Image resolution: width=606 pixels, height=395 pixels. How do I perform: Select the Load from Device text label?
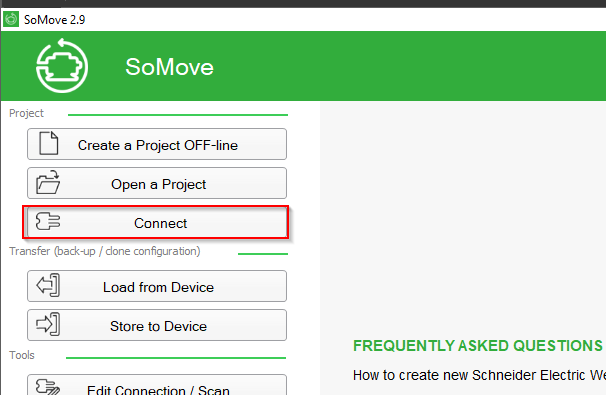click(x=158, y=287)
